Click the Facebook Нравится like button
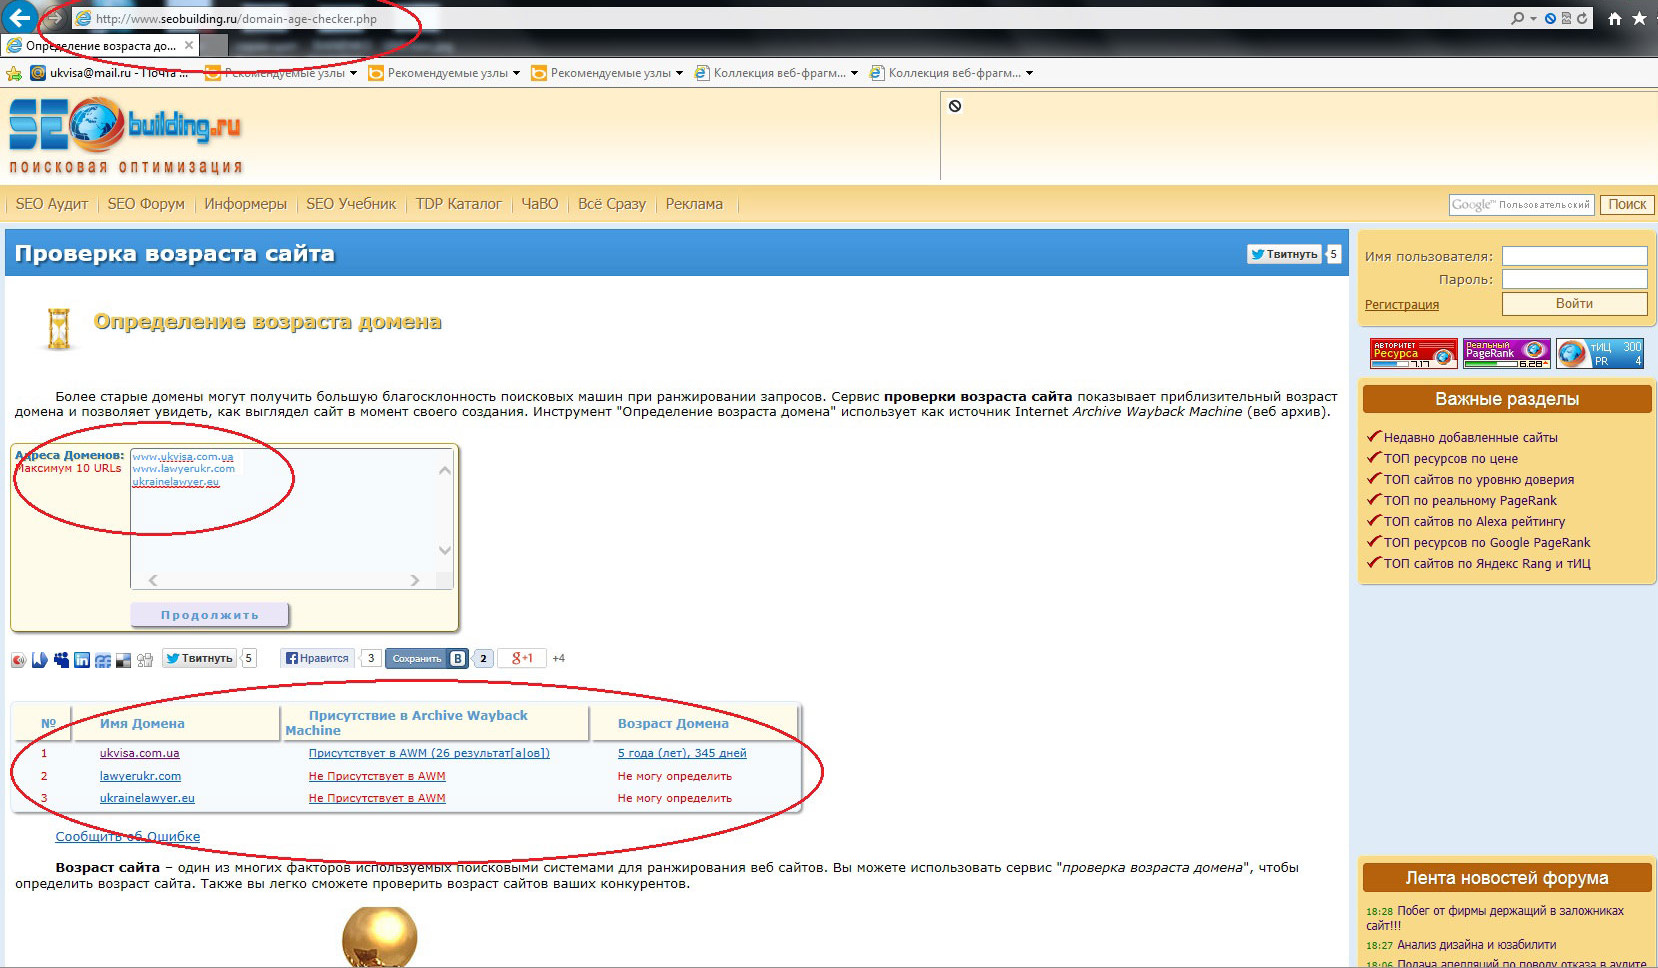The height and width of the screenshot is (968, 1658). click(317, 658)
